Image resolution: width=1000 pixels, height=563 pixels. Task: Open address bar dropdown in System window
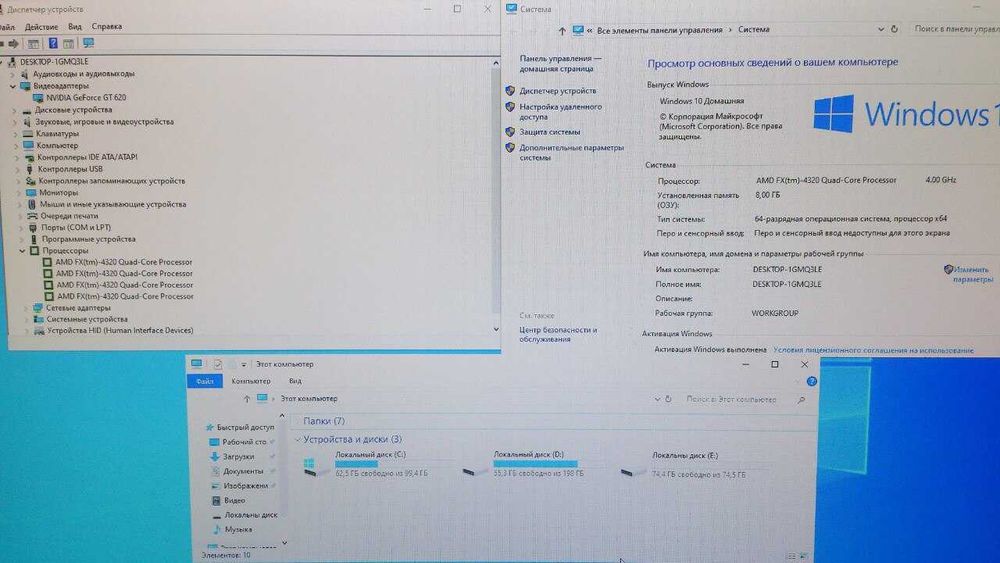[881, 29]
